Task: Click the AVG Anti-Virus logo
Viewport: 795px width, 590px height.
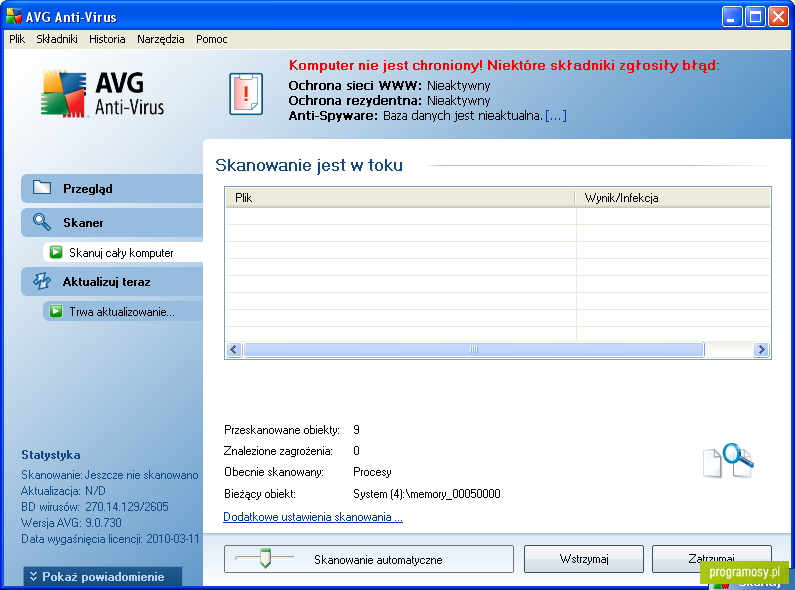Action: click(102, 94)
